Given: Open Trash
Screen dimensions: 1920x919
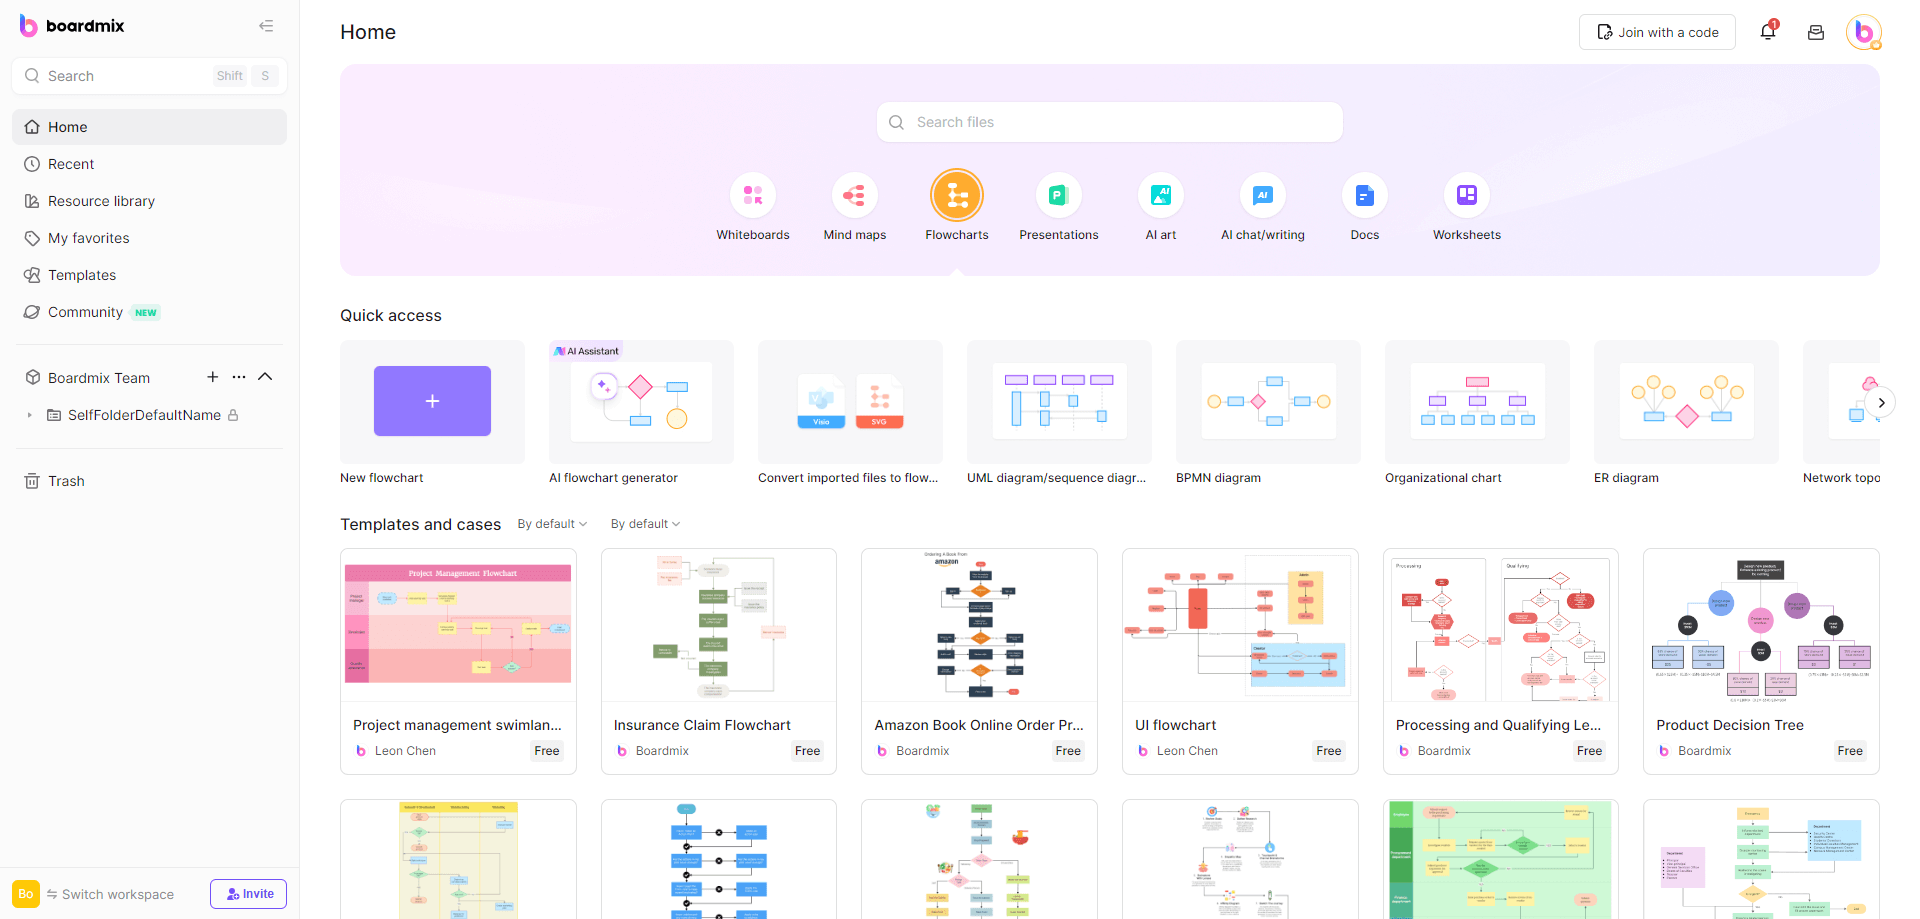Looking at the screenshot, I should click(x=149, y=481).
